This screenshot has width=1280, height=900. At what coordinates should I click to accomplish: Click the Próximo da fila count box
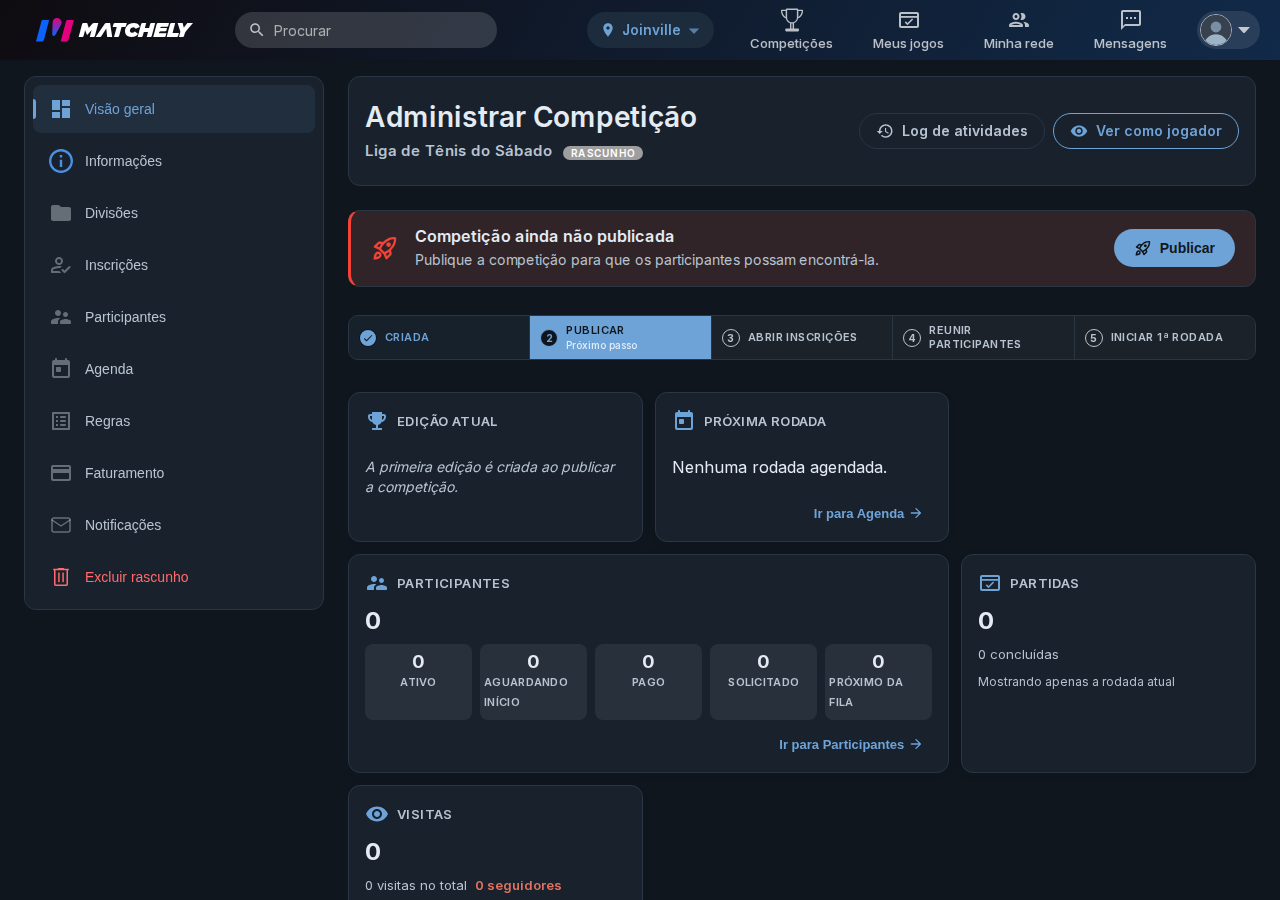pyautogui.click(x=878, y=682)
